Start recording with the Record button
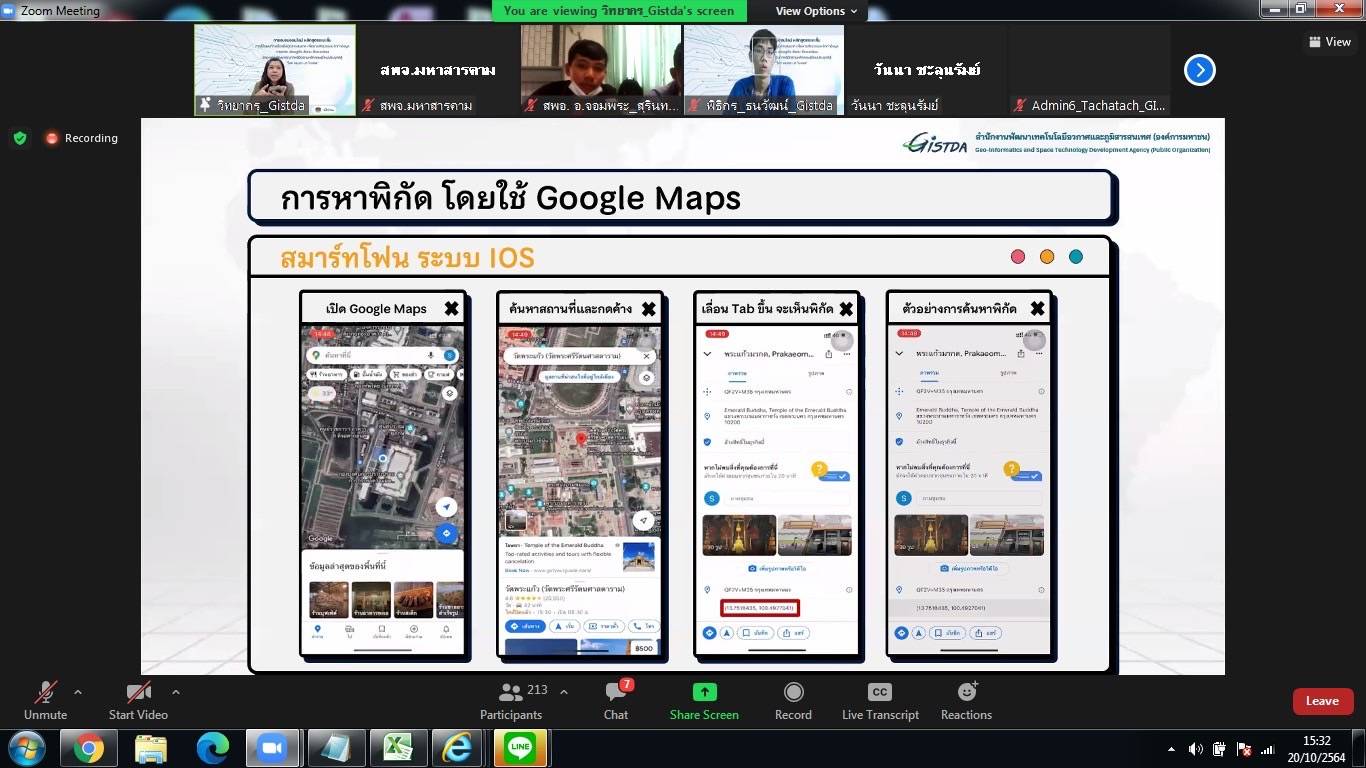The height and width of the screenshot is (768, 1366). coord(793,700)
